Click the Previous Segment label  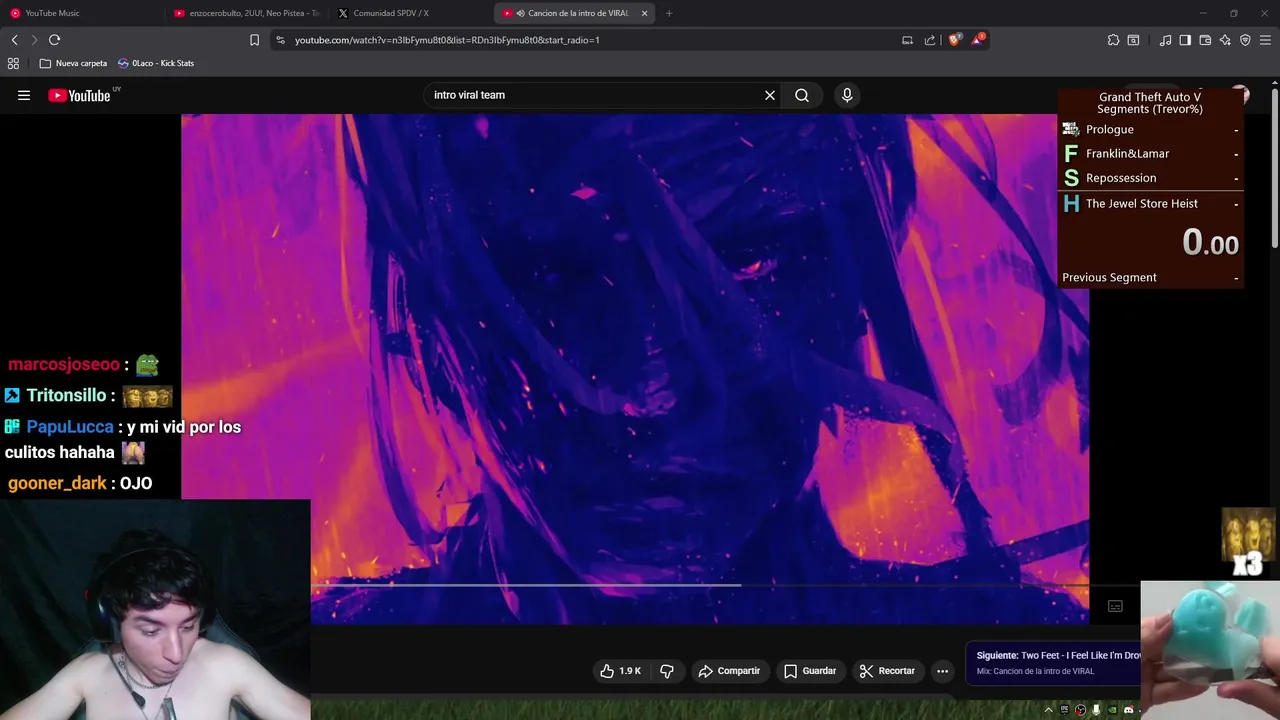click(x=1109, y=277)
